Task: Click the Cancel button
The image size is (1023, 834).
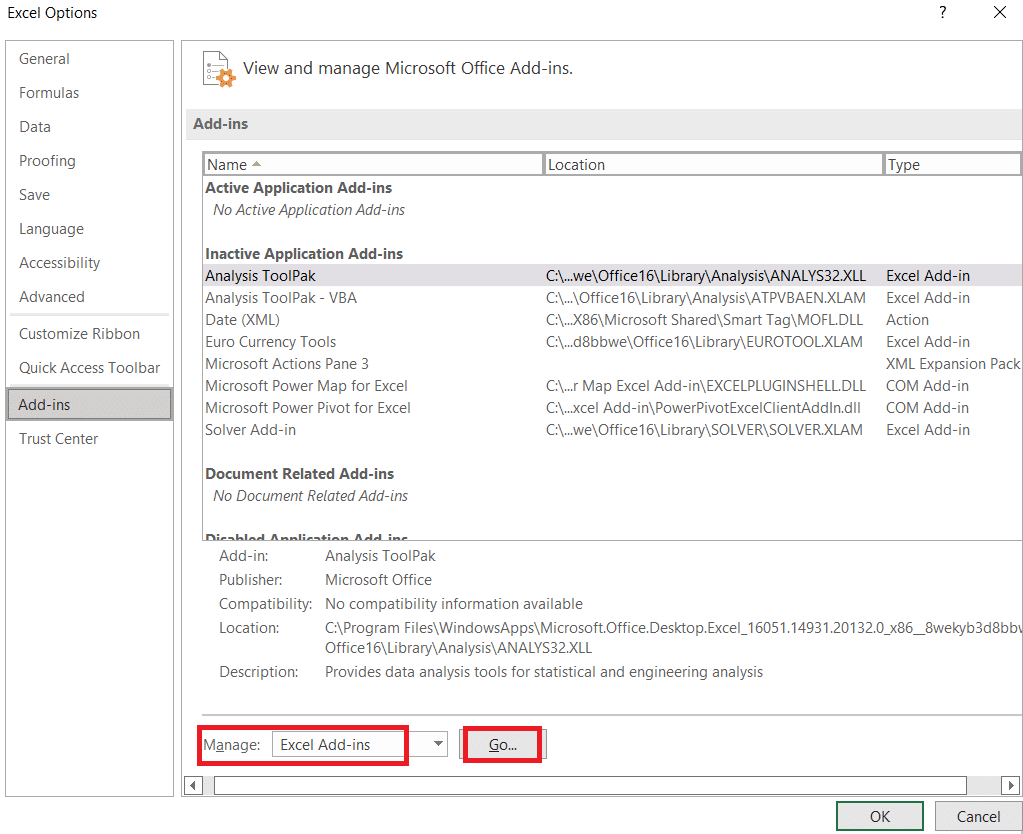Action: [977, 816]
